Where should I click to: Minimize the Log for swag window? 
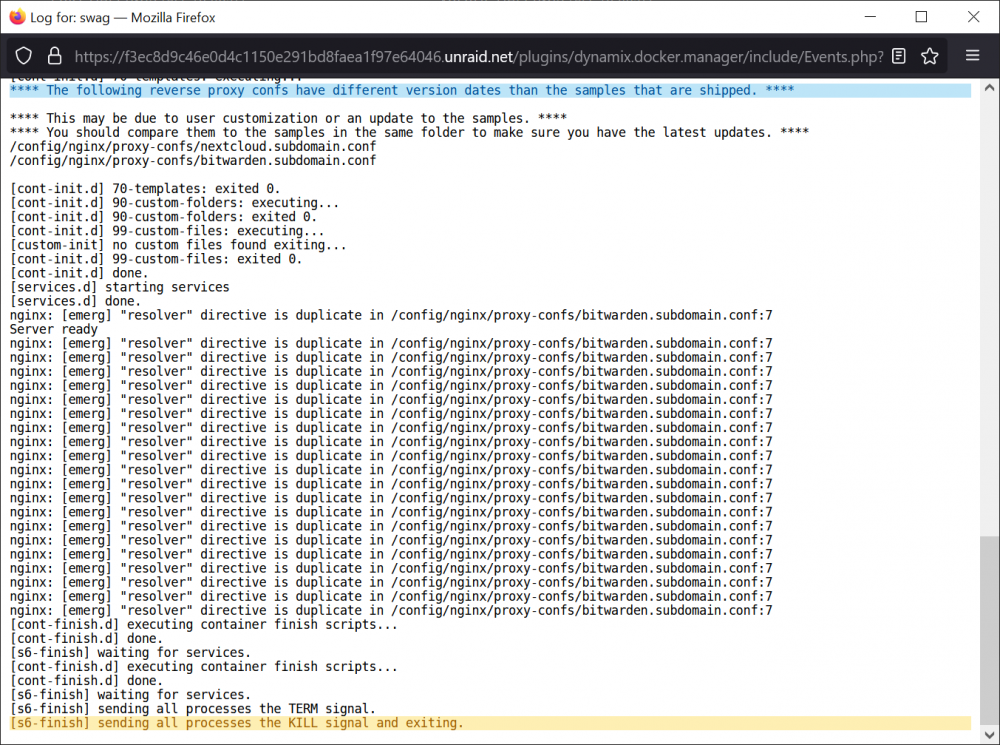[871, 17]
